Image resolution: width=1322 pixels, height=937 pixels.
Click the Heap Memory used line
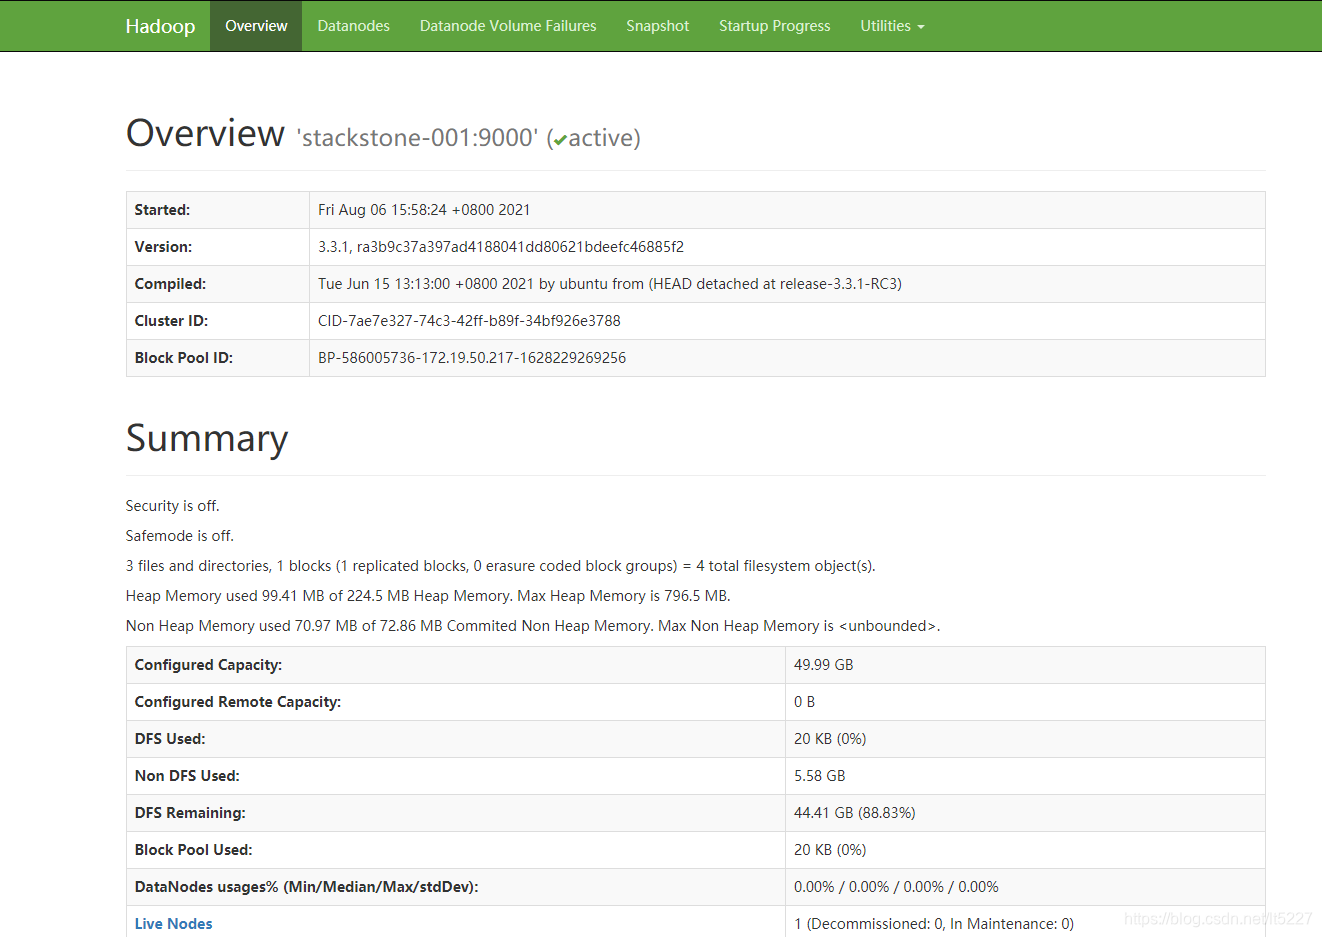(428, 596)
